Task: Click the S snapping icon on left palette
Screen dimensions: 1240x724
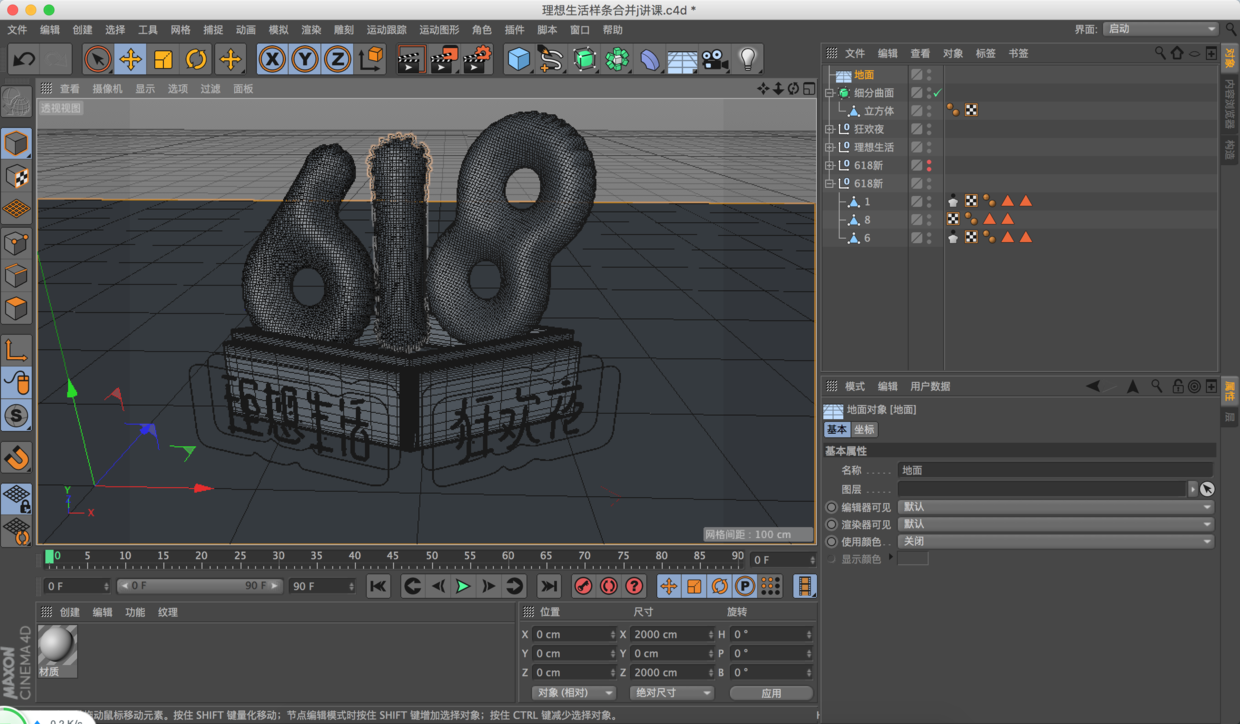Action: coord(16,415)
